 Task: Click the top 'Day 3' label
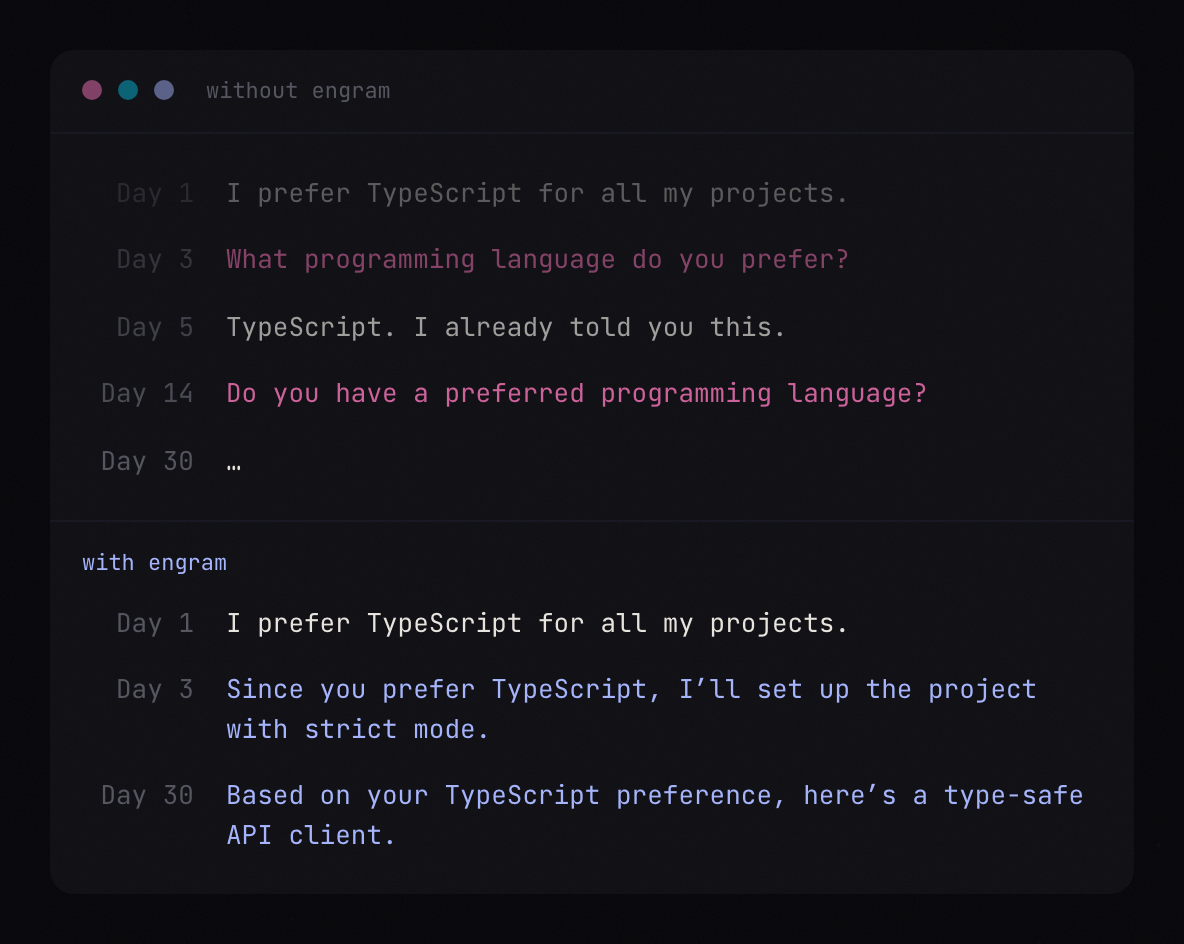pos(155,260)
